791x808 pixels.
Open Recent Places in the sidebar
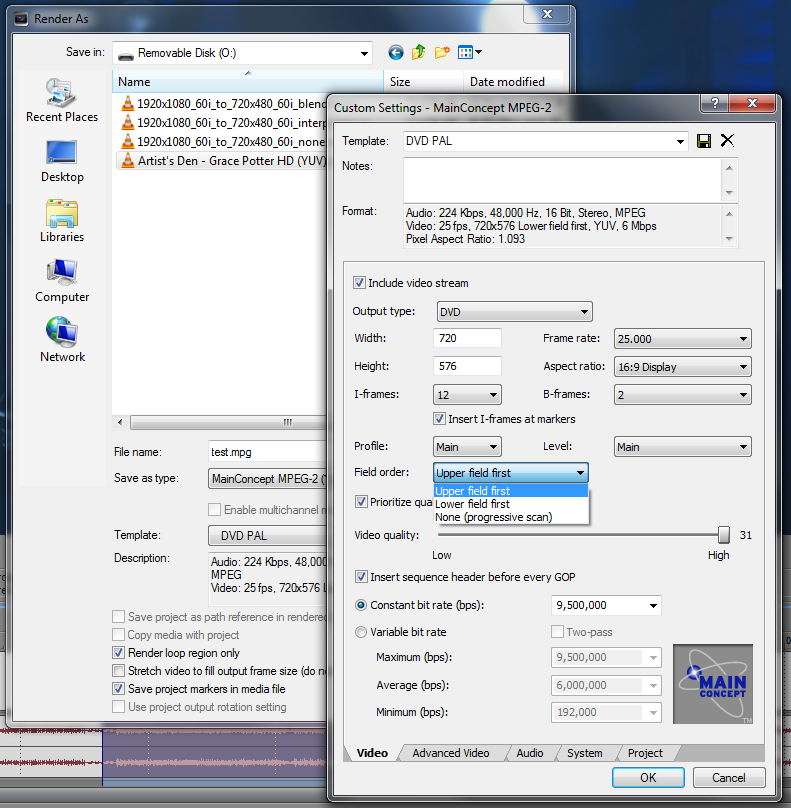(x=62, y=100)
